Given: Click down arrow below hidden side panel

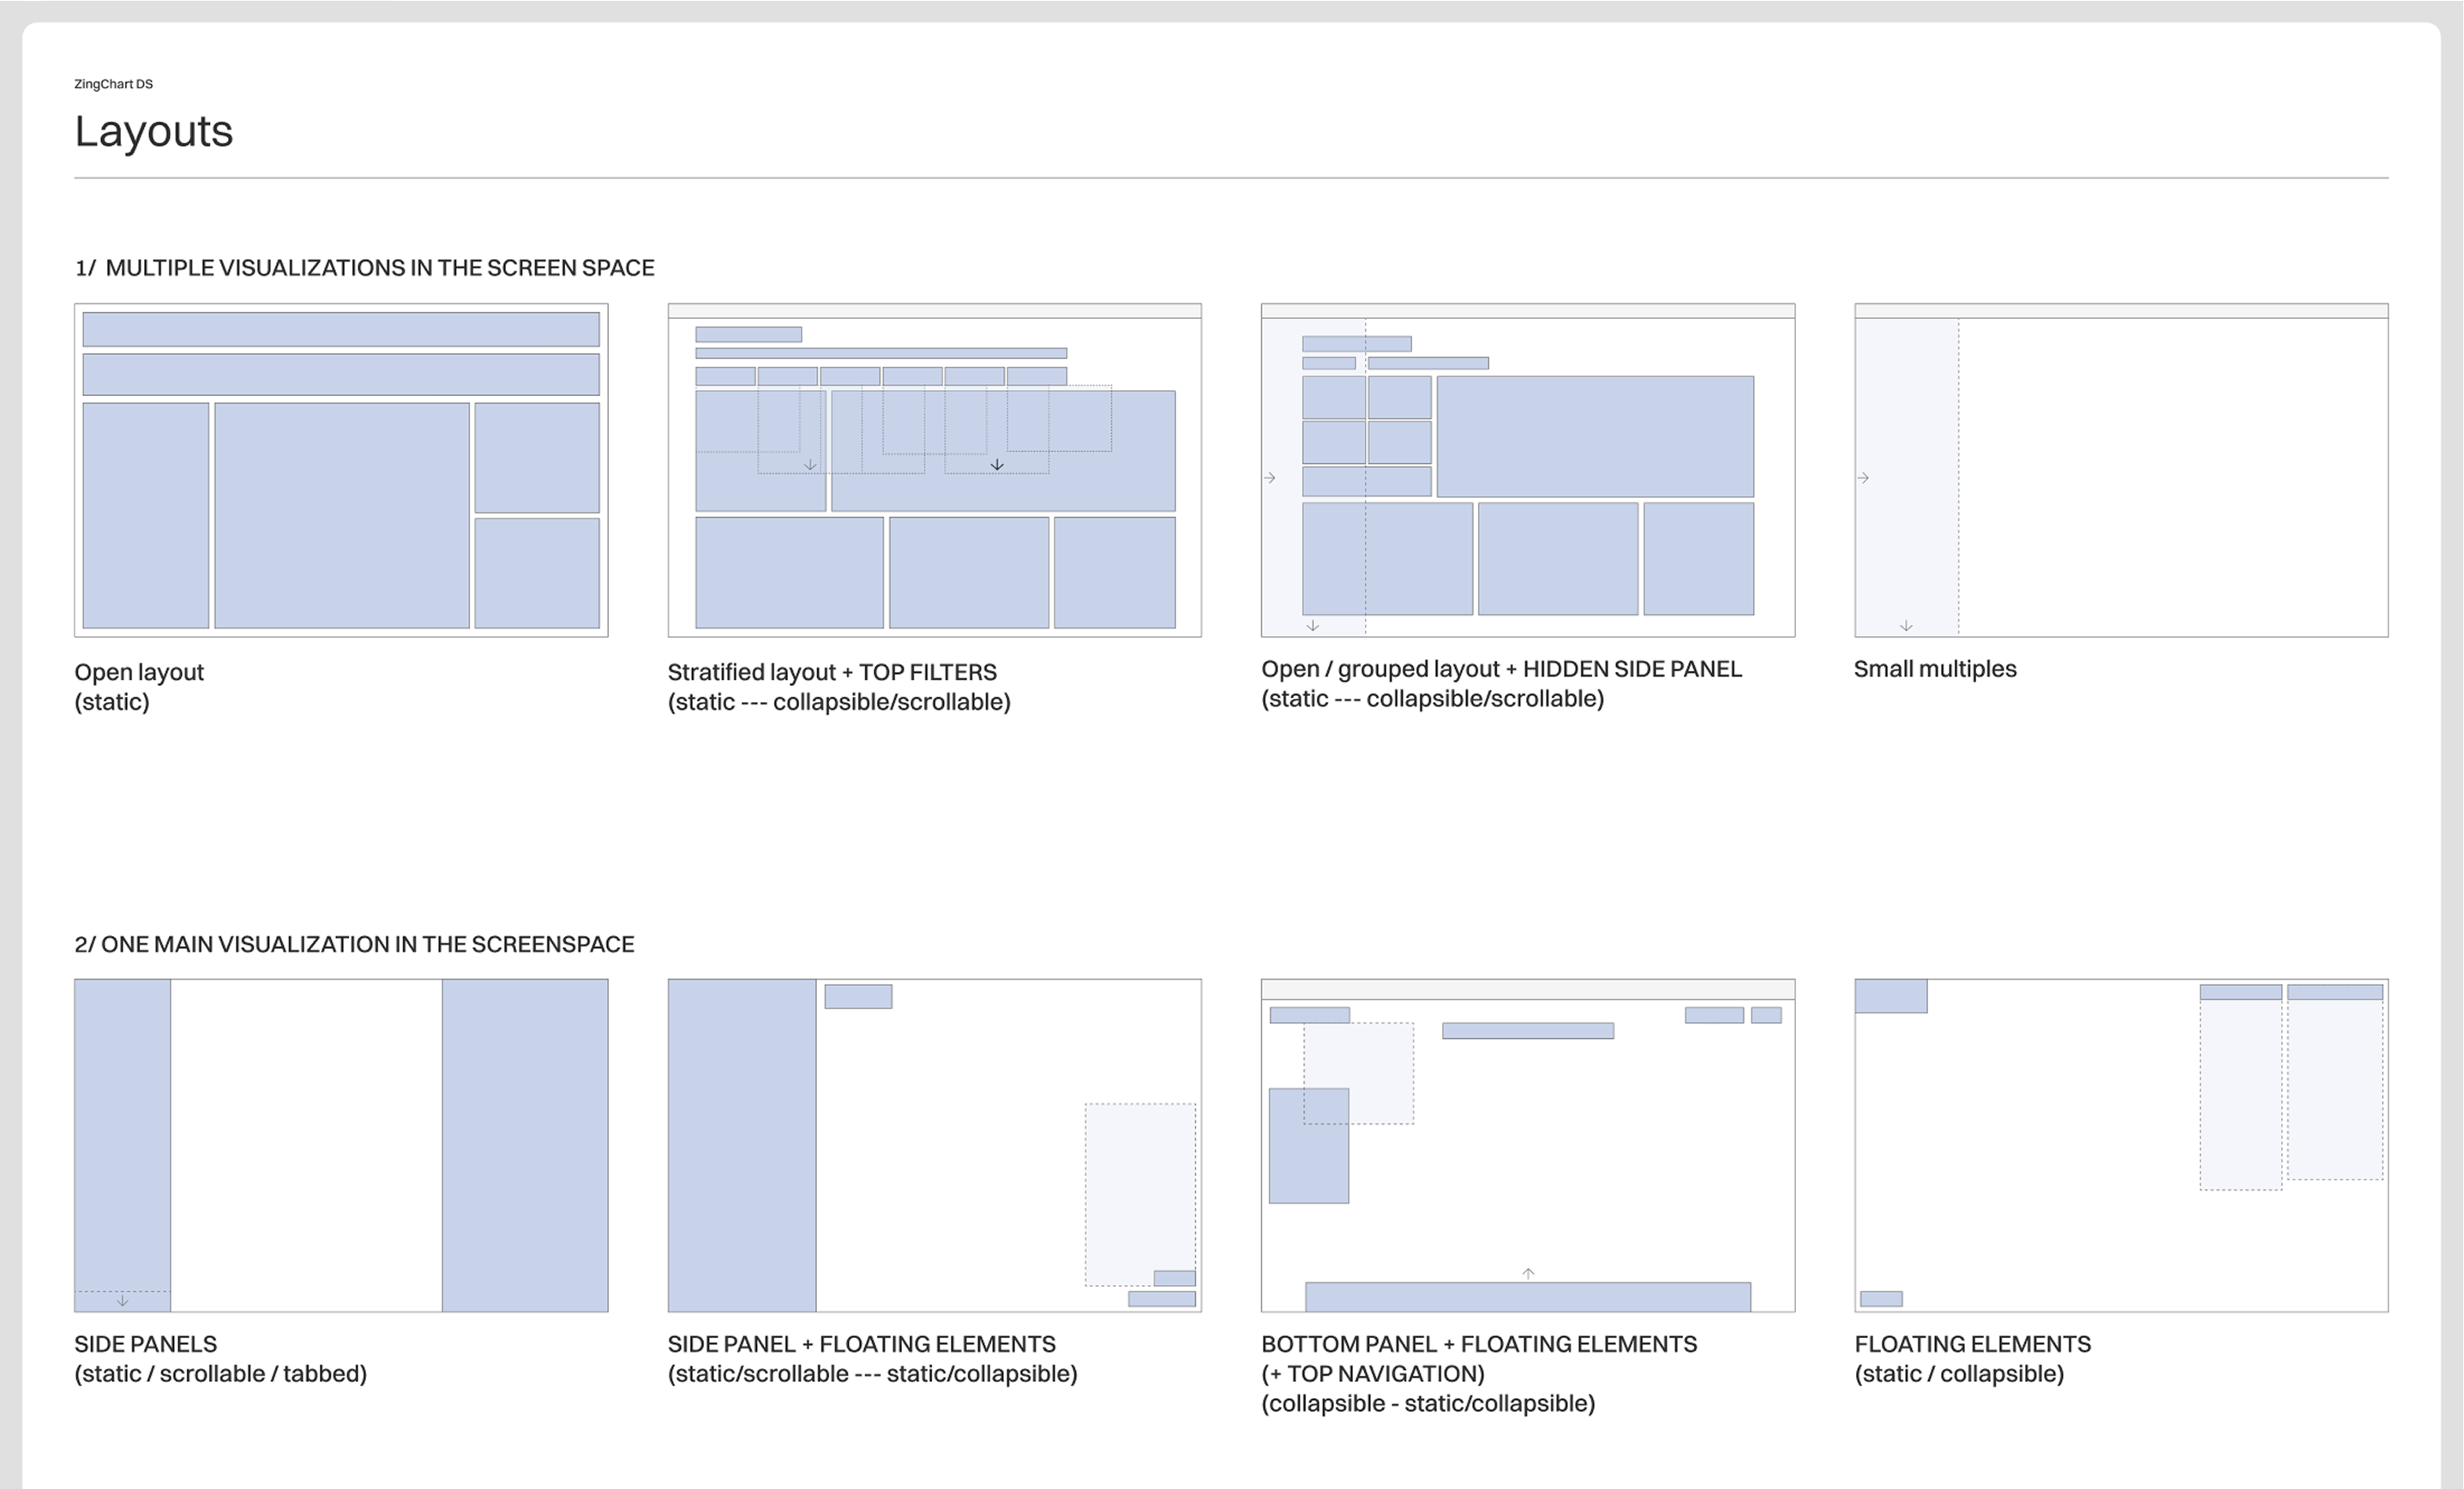Looking at the screenshot, I should (x=1313, y=626).
